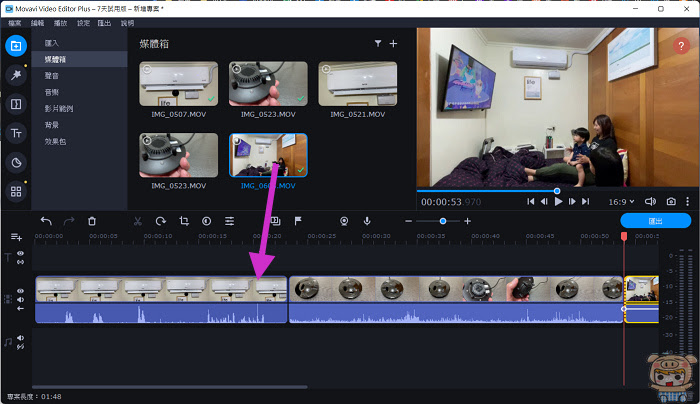Mute the video track audio

pos(21,300)
